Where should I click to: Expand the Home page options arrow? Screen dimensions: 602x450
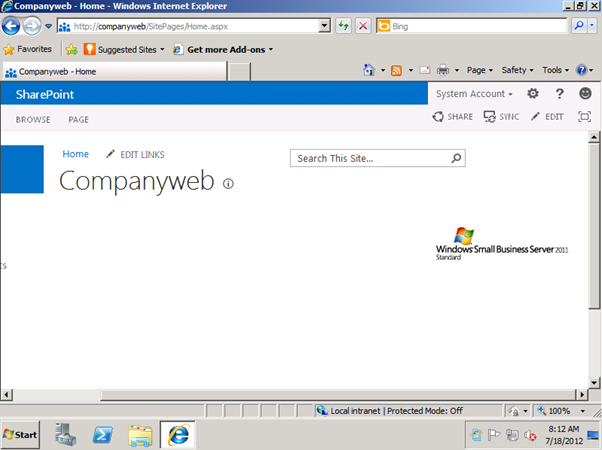tap(383, 70)
